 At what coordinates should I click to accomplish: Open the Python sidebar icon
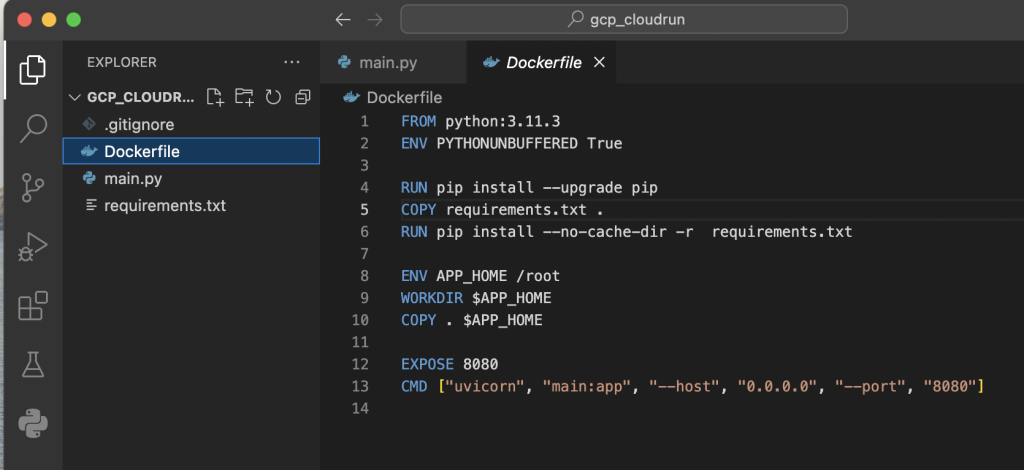coord(32,423)
